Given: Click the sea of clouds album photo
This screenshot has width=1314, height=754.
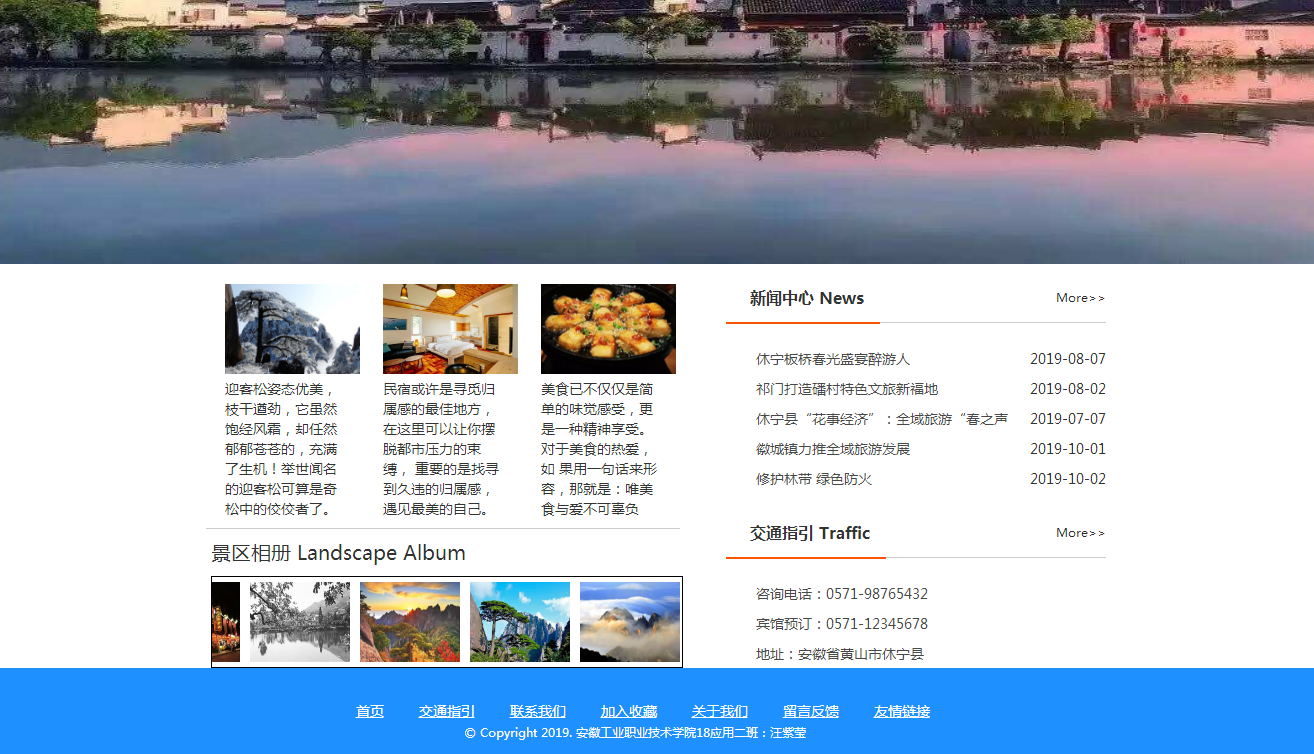Looking at the screenshot, I should coord(630,622).
